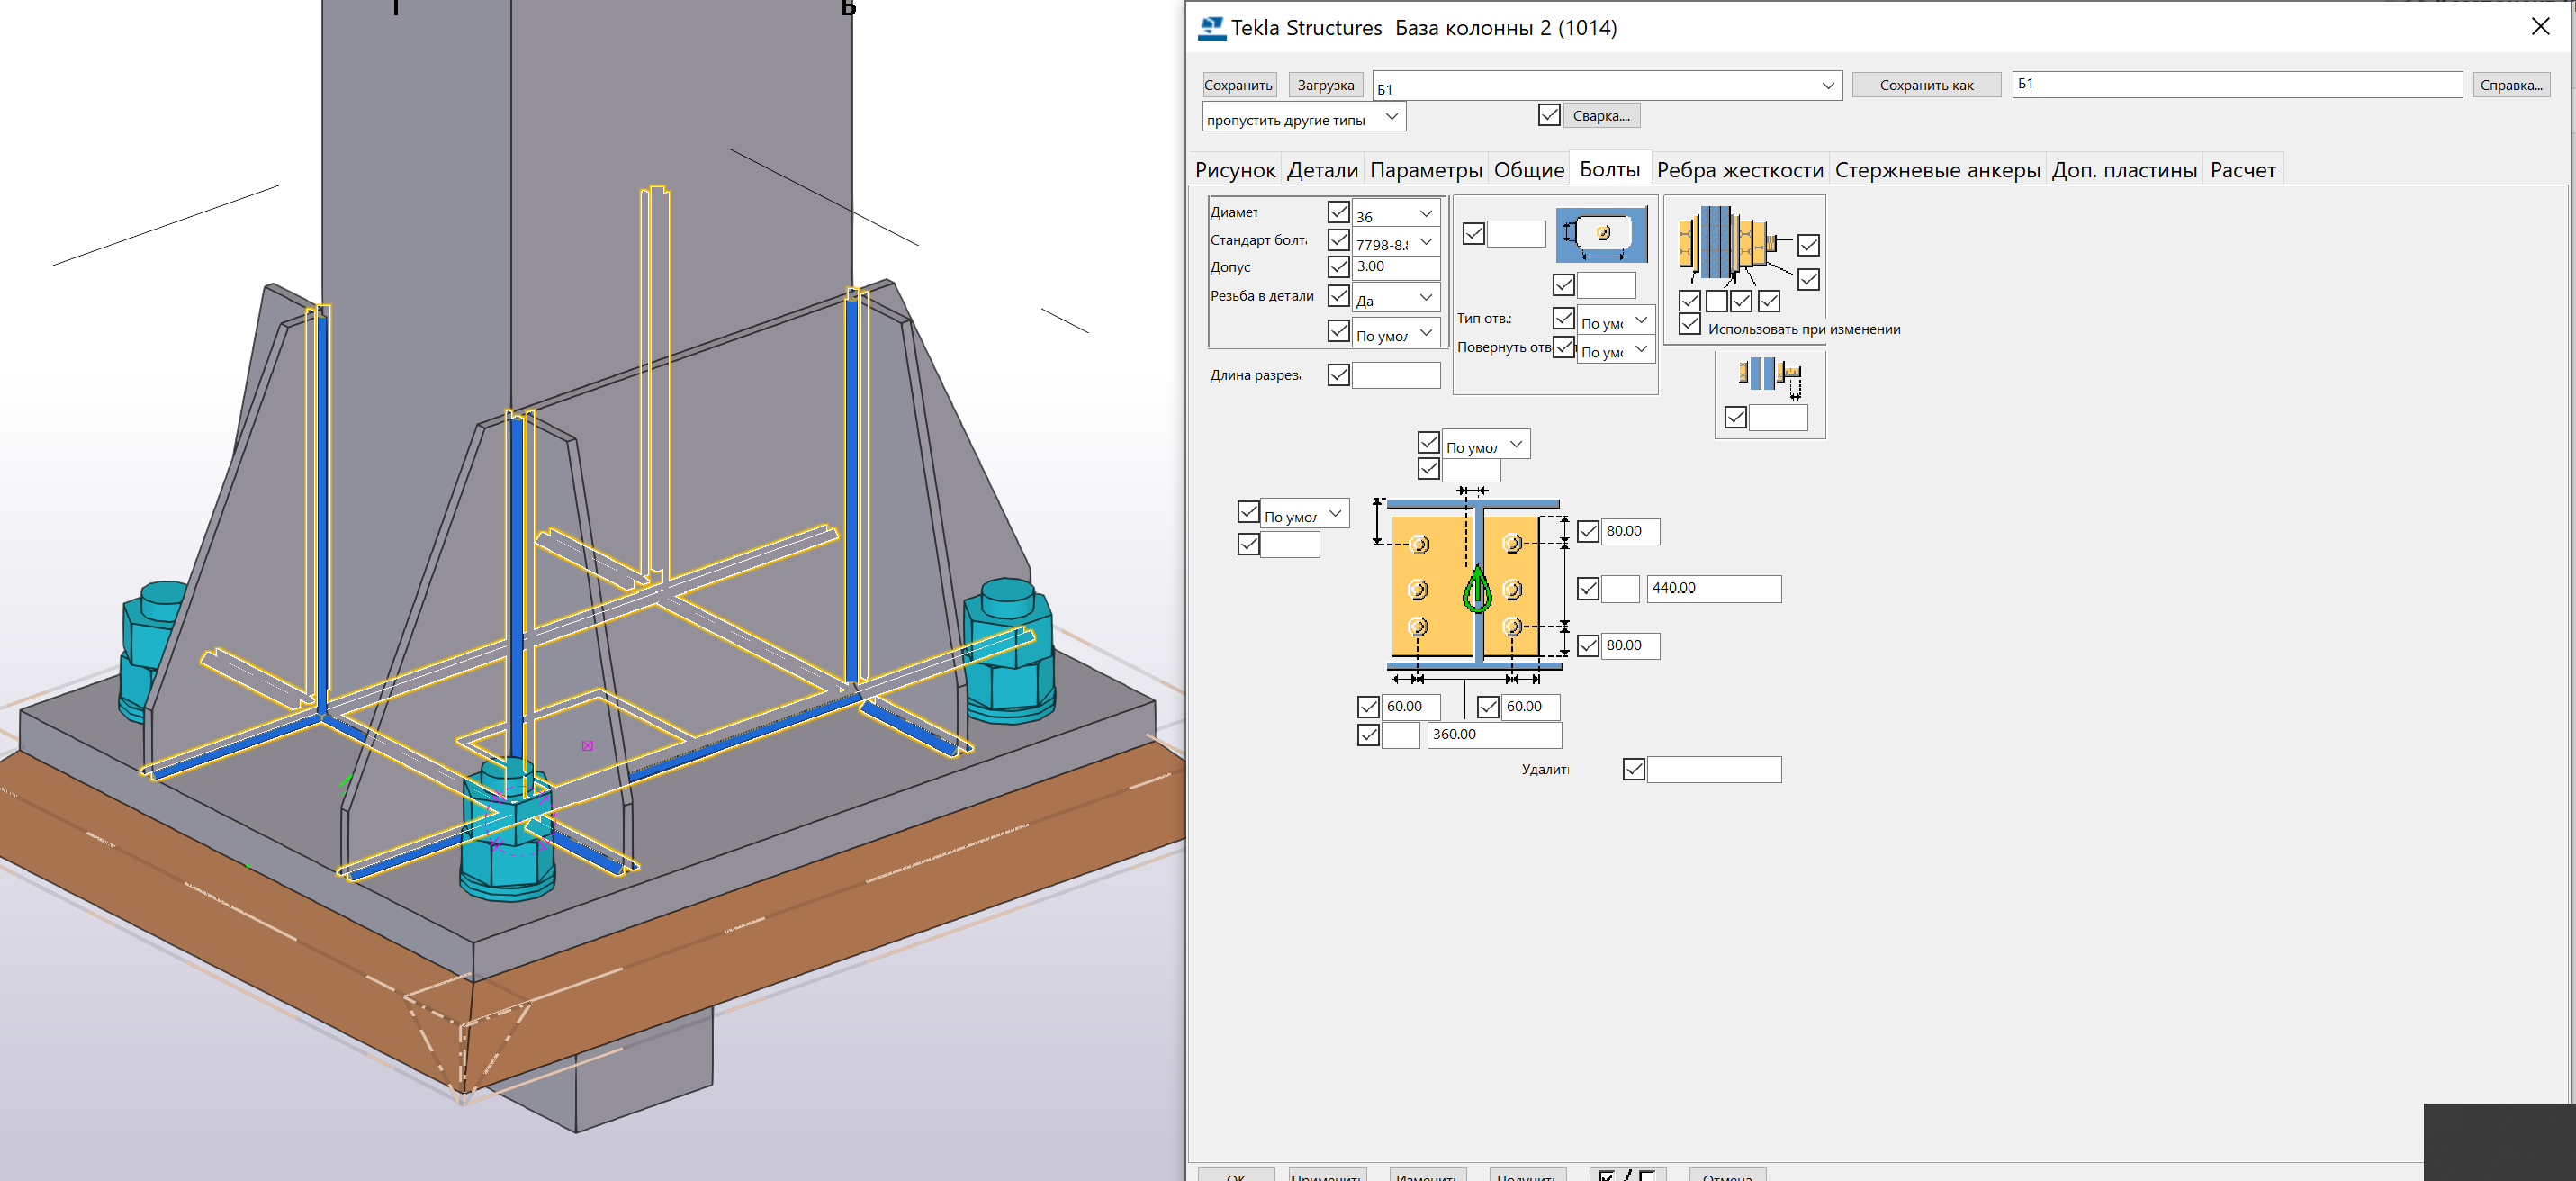This screenshot has height=1181, width=2576.
Task: Click the slotted hole dimension illustration
Action: pyautogui.click(x=1601, y=235)
